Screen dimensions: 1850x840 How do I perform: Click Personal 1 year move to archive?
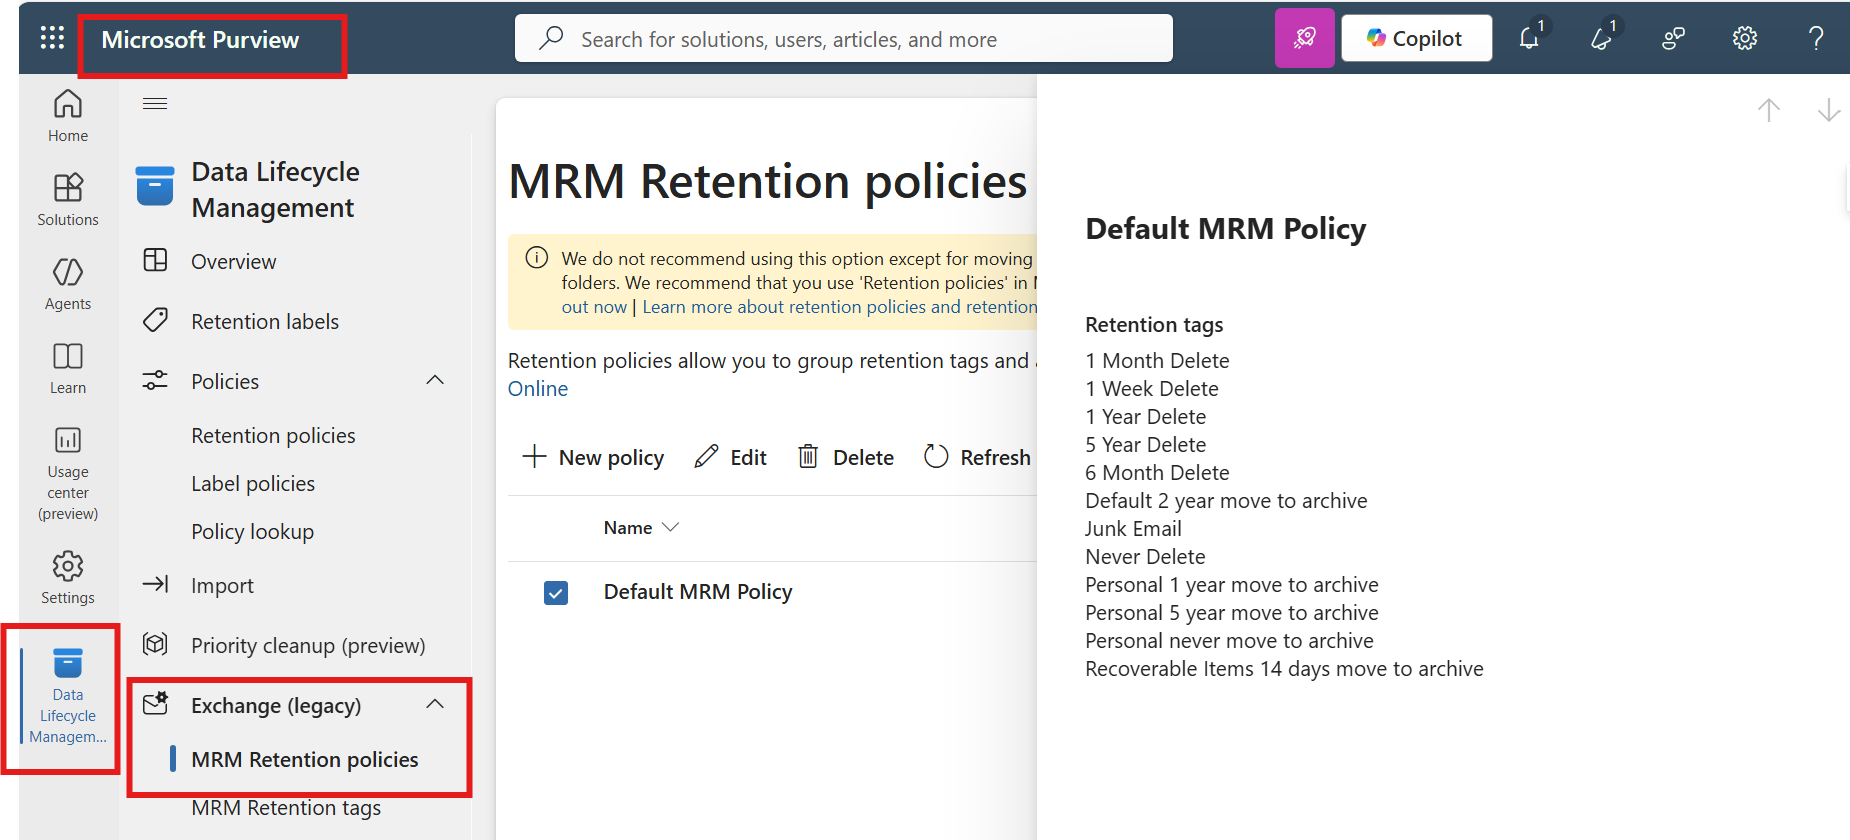tap(1232, 585)
